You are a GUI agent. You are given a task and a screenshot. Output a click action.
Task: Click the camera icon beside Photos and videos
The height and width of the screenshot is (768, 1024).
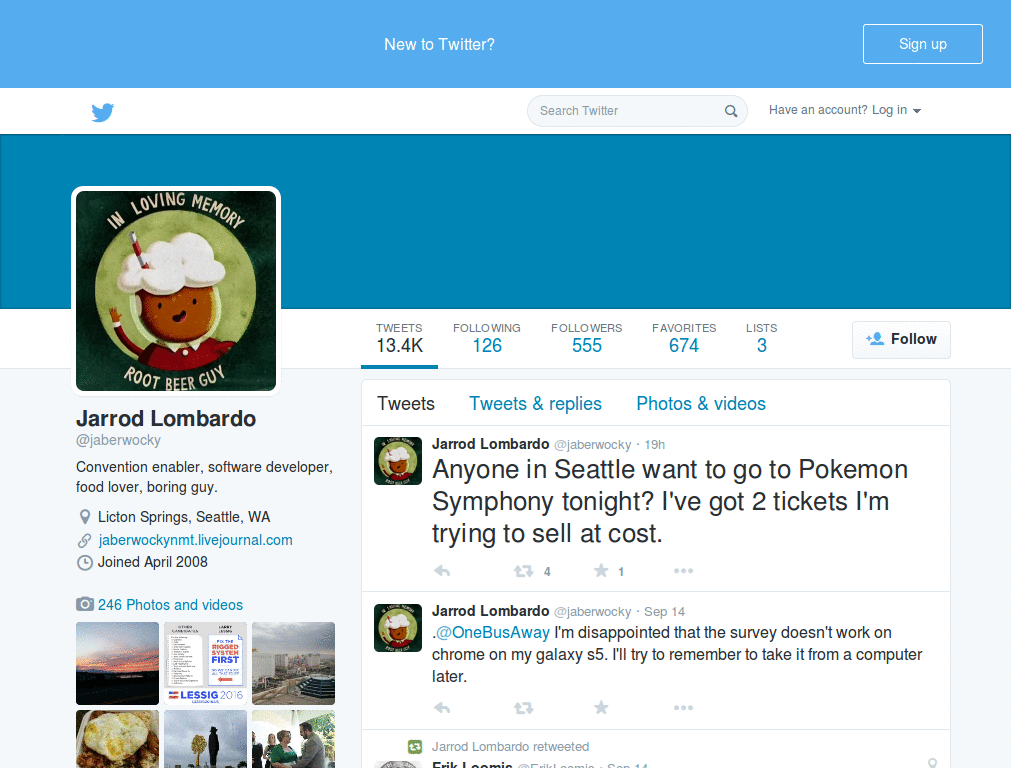pos(85,604)
